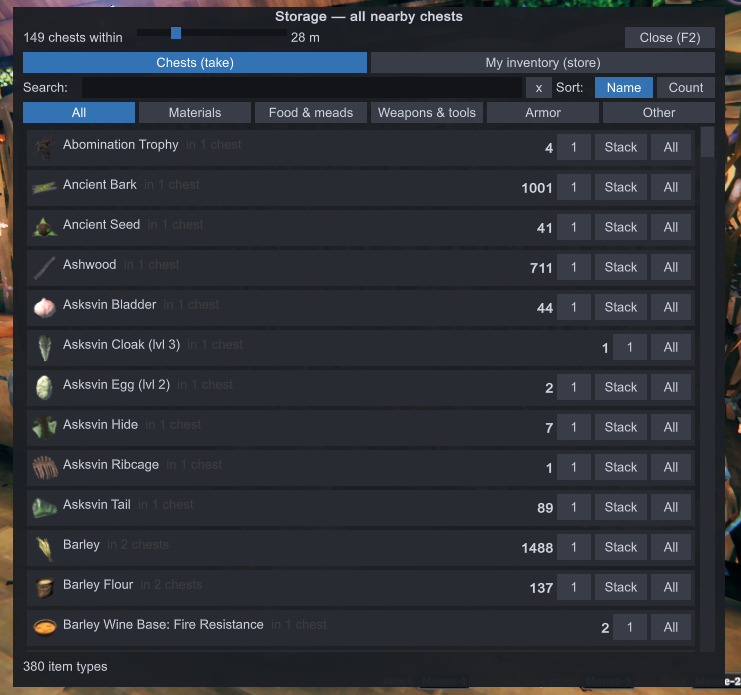
Task: Adjust the chest range slider handle
Action: coord(176,33)
